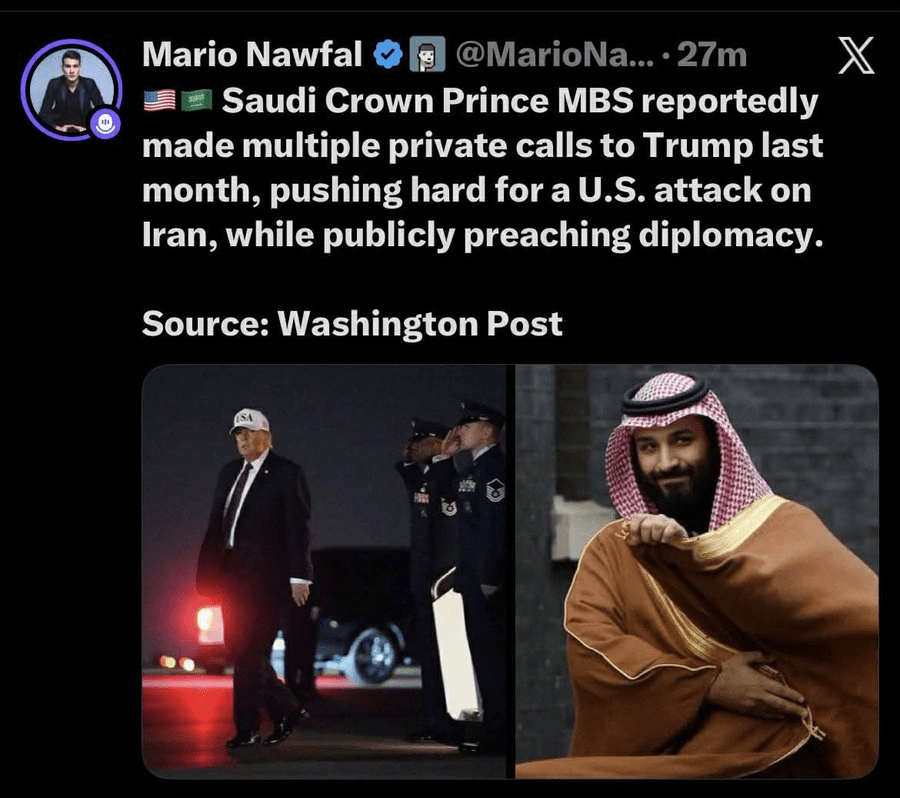Open the left photo with the USA cap
Screen dimensions: 900x798
click(x=324, y=572)
